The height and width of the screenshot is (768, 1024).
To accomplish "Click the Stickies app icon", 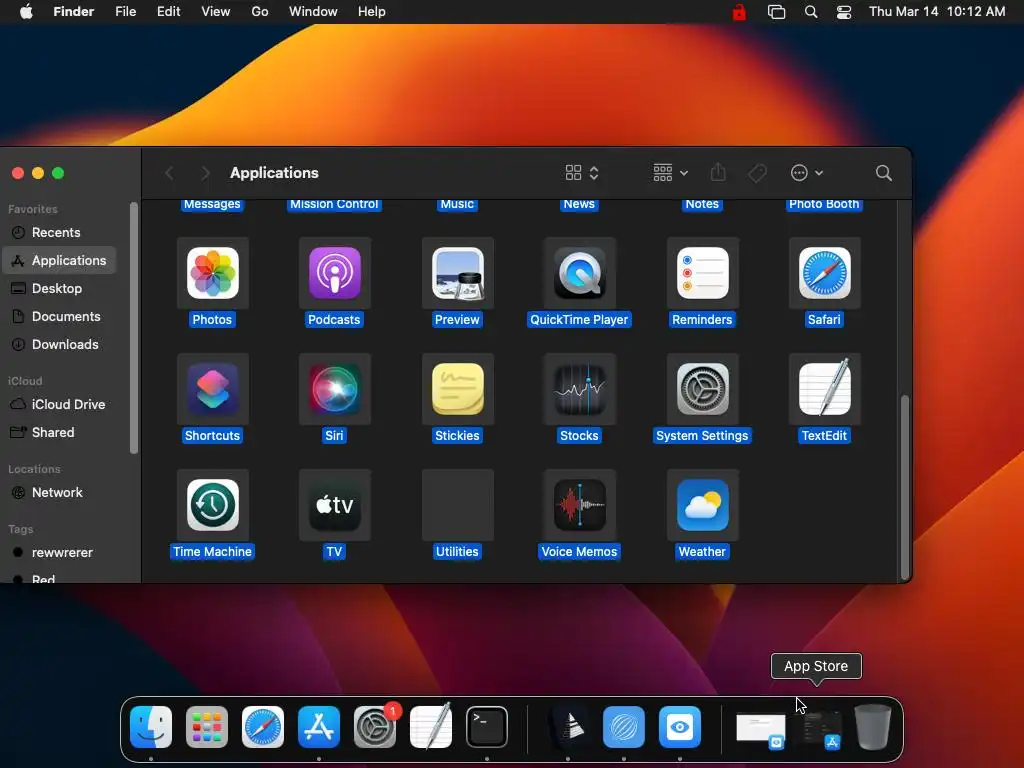I will [x=457, y=389].
